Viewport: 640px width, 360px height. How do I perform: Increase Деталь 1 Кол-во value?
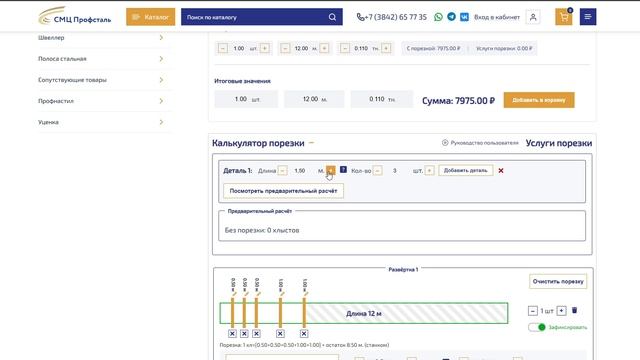tap(429, 171)
